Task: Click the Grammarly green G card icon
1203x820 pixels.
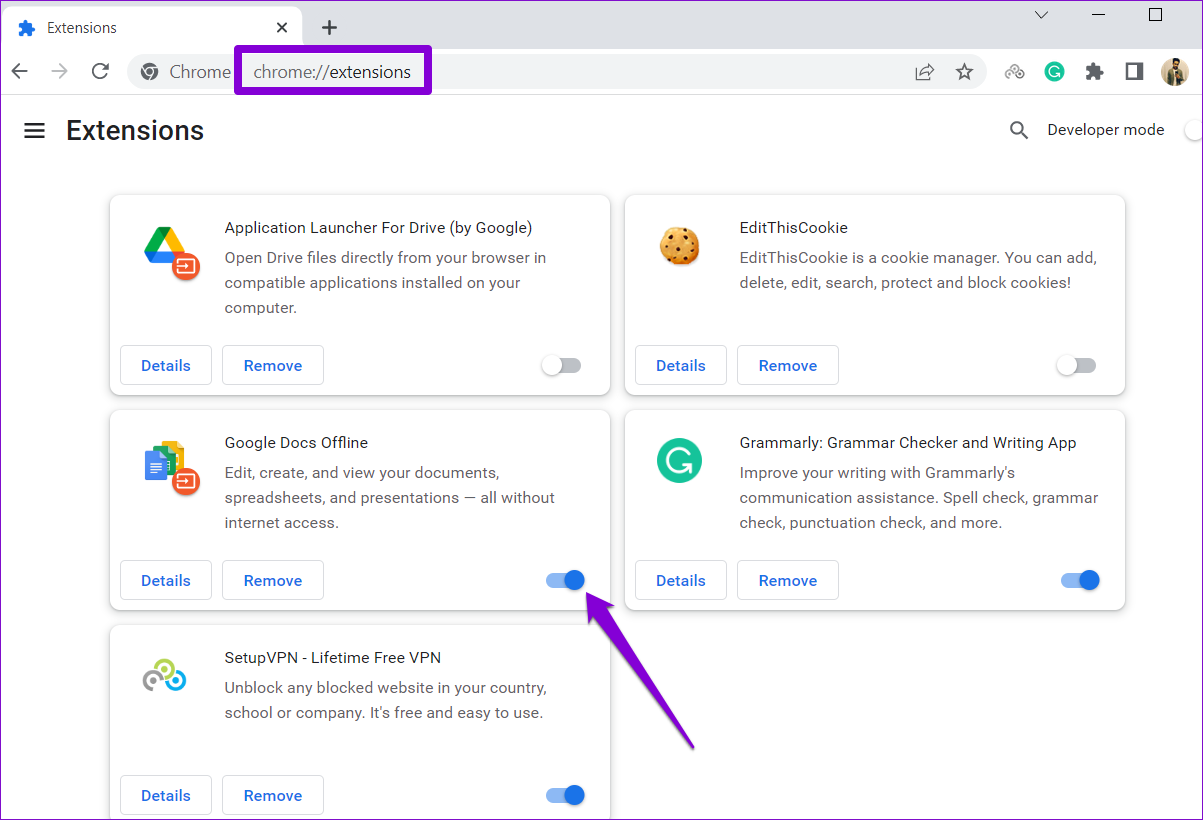Action: click(x=679, y=462)
